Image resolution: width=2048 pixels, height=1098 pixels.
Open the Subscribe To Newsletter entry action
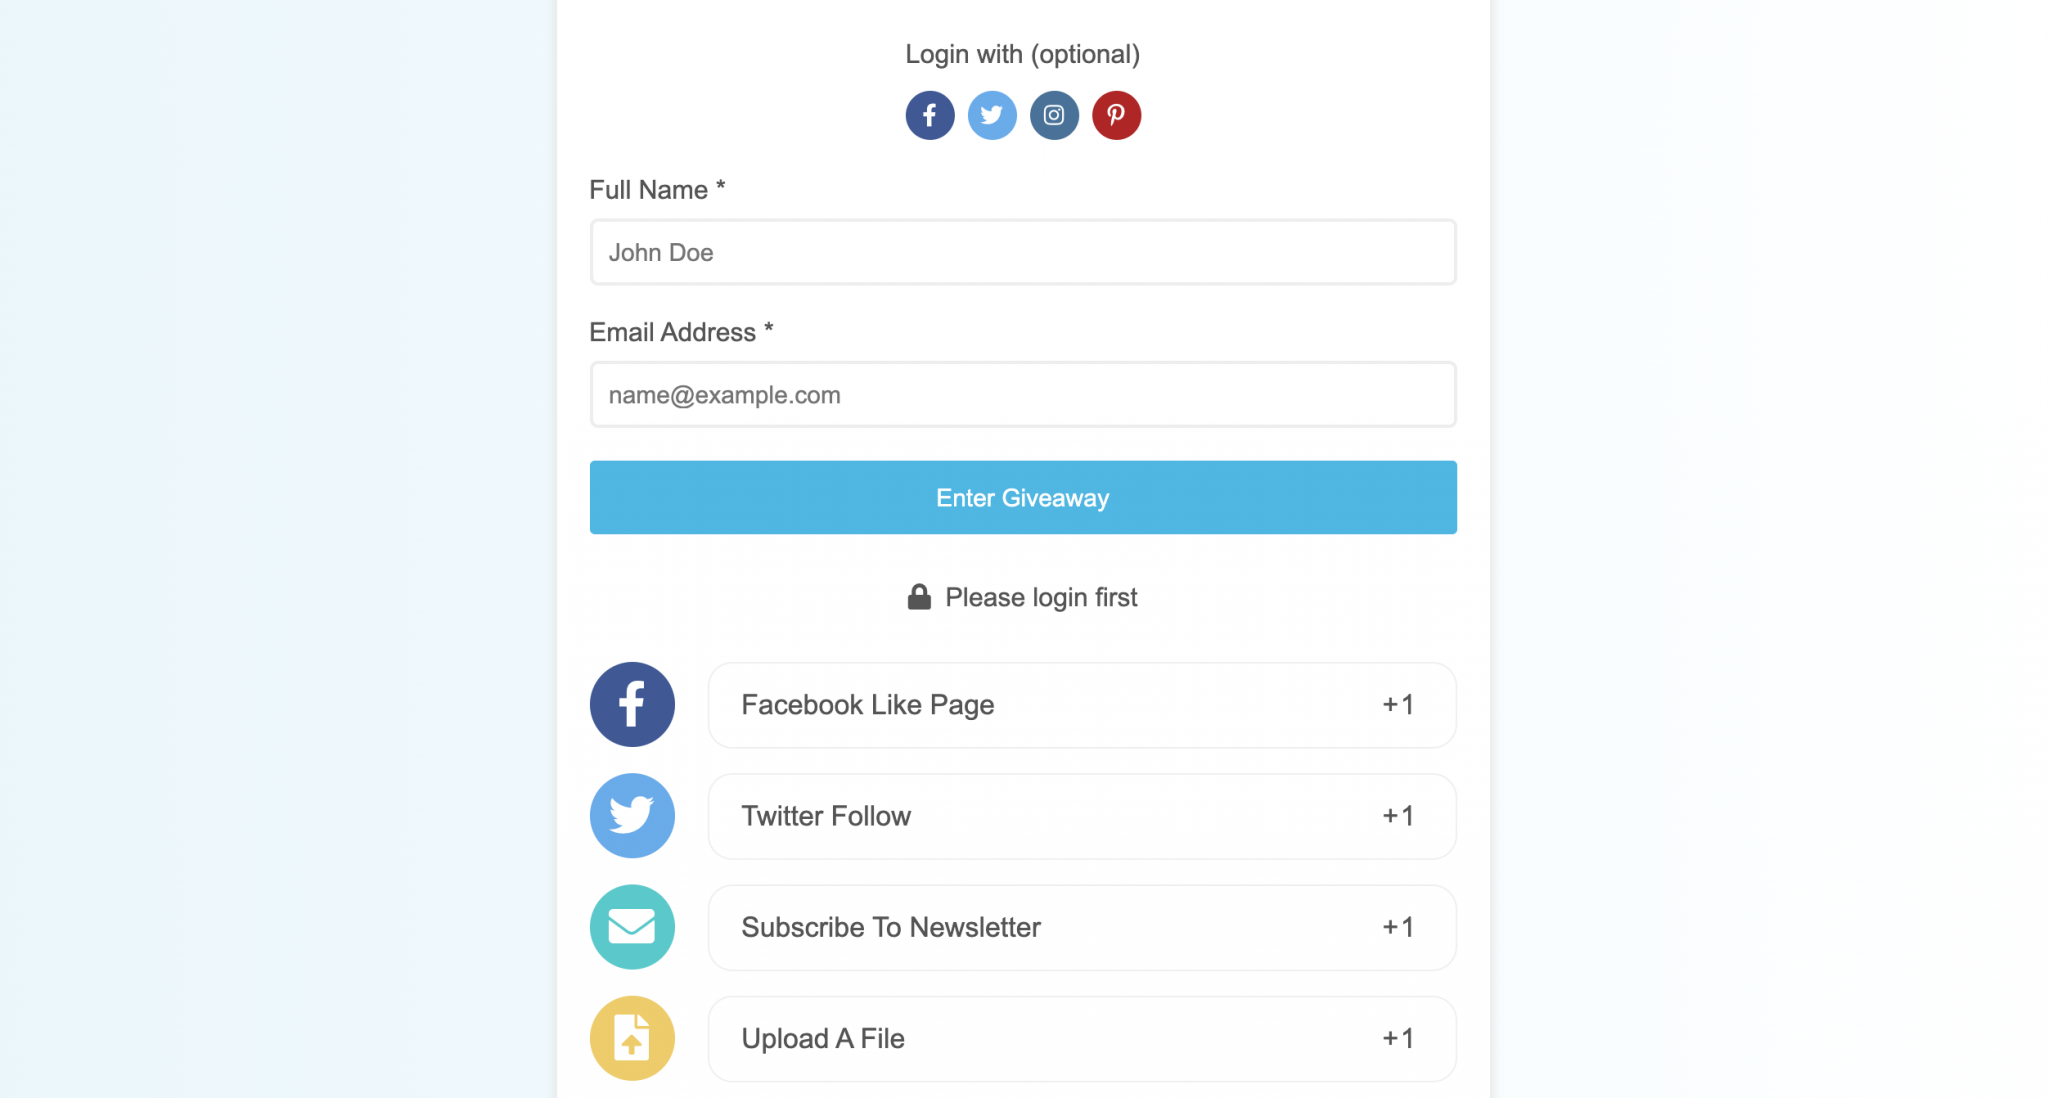pos(1082,927)
